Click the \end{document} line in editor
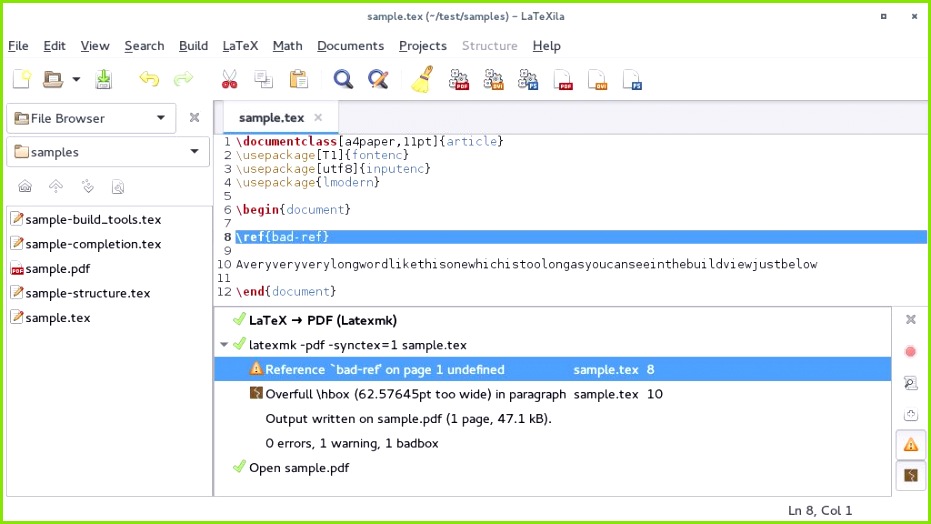 point(286,291)
